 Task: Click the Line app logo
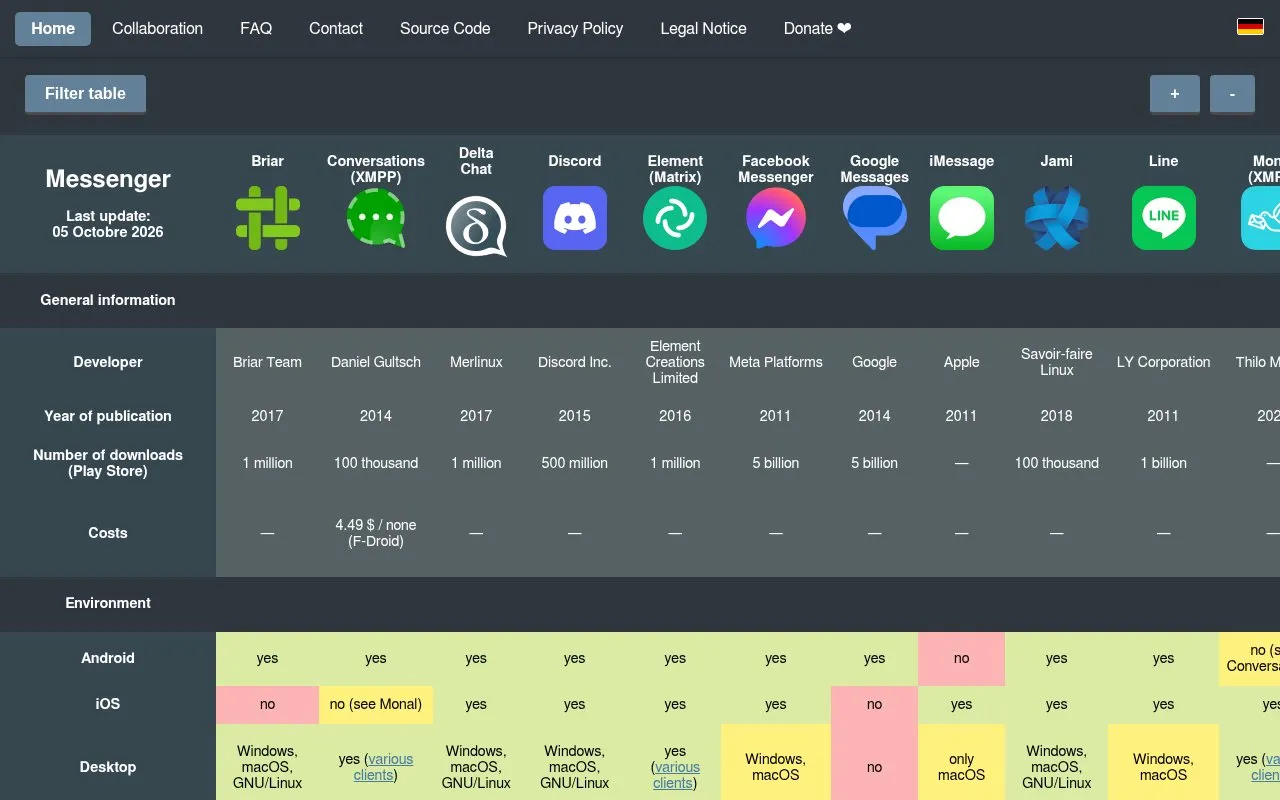click(1164, 218)
